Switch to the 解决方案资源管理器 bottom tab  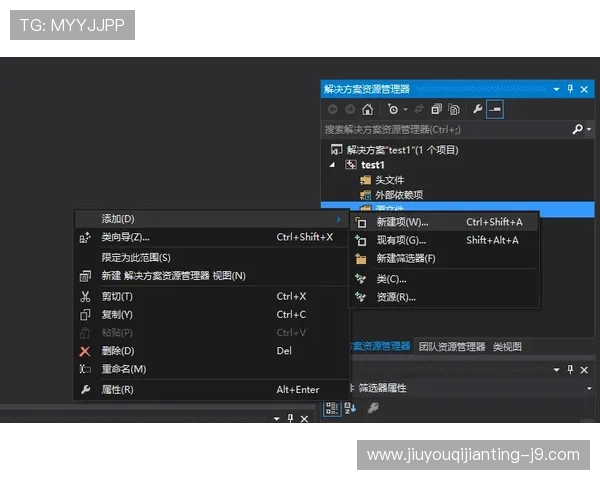pyautogui.click(x=381, y=346)
